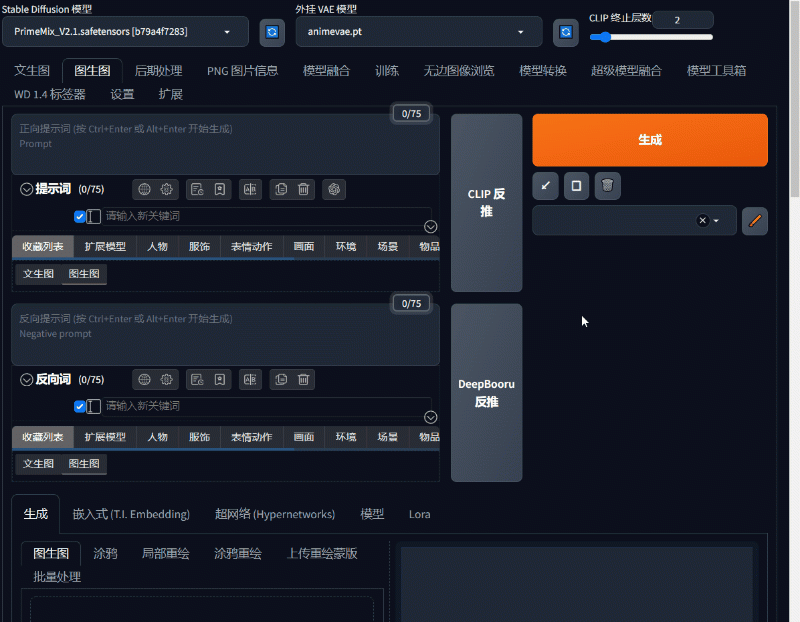This screenshot has width=800, height=622.
Task: Open favorites bookmark icon in 反向词 toolbar
Action: click(220, 380)
